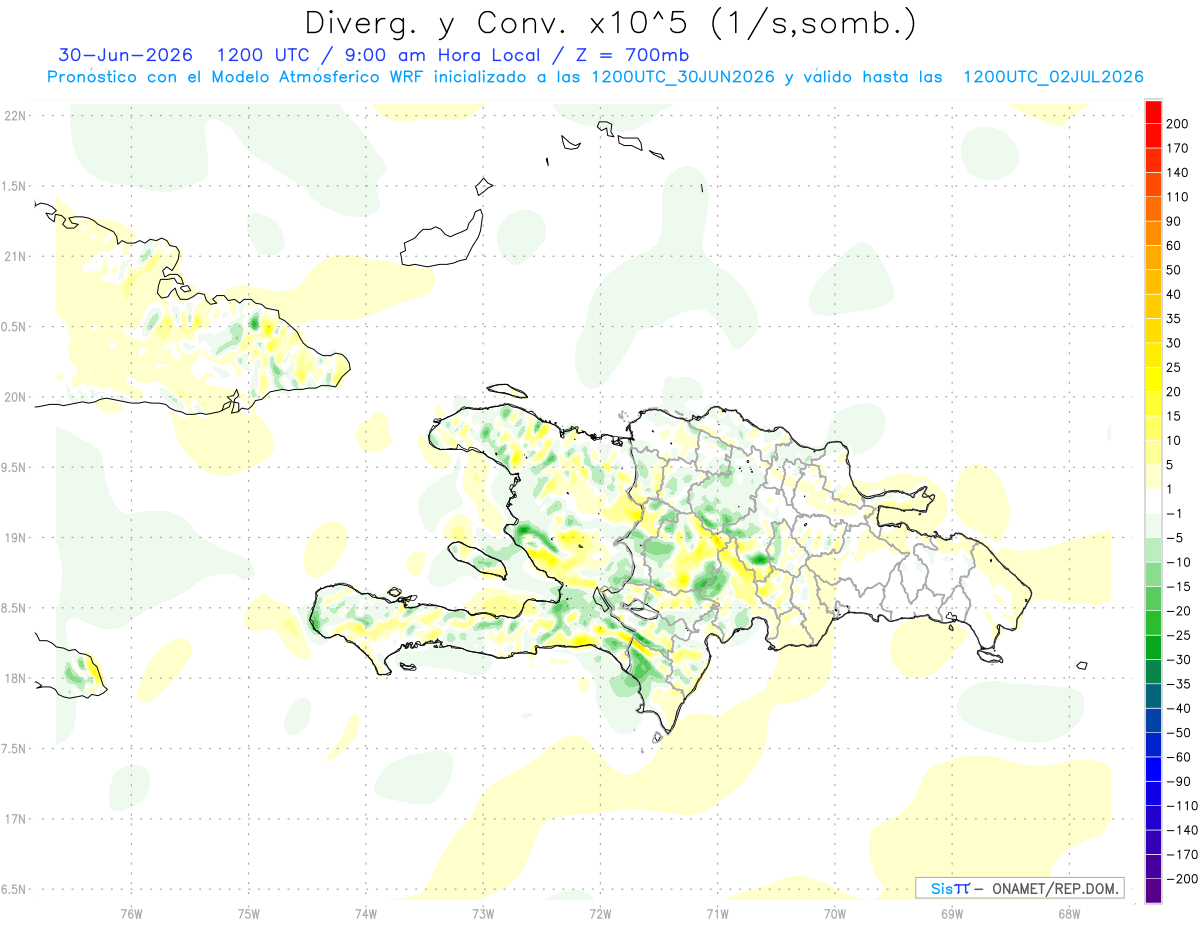Pick the red swatch above the 200 label

pyautogui.click(x=1153, y=112)
